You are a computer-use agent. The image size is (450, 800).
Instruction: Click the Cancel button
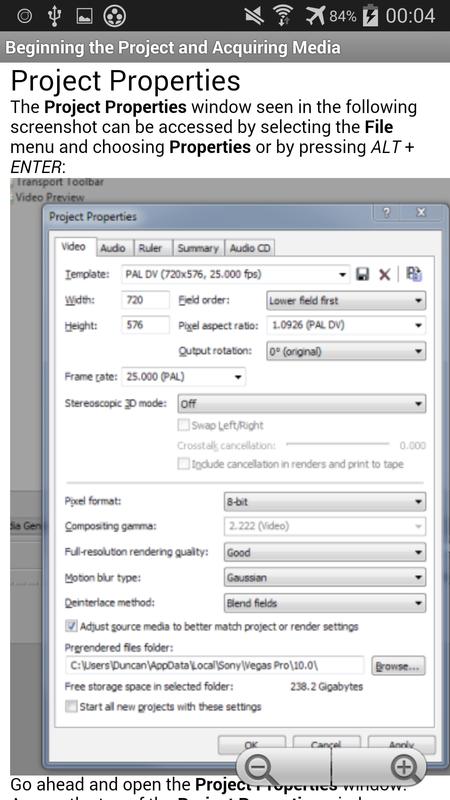[327, 745]
